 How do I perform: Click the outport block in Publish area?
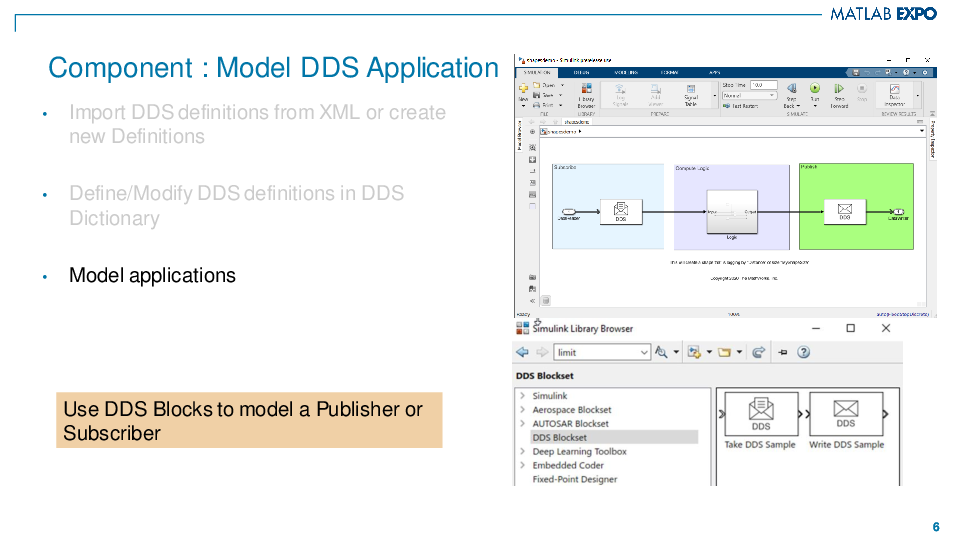897,212
